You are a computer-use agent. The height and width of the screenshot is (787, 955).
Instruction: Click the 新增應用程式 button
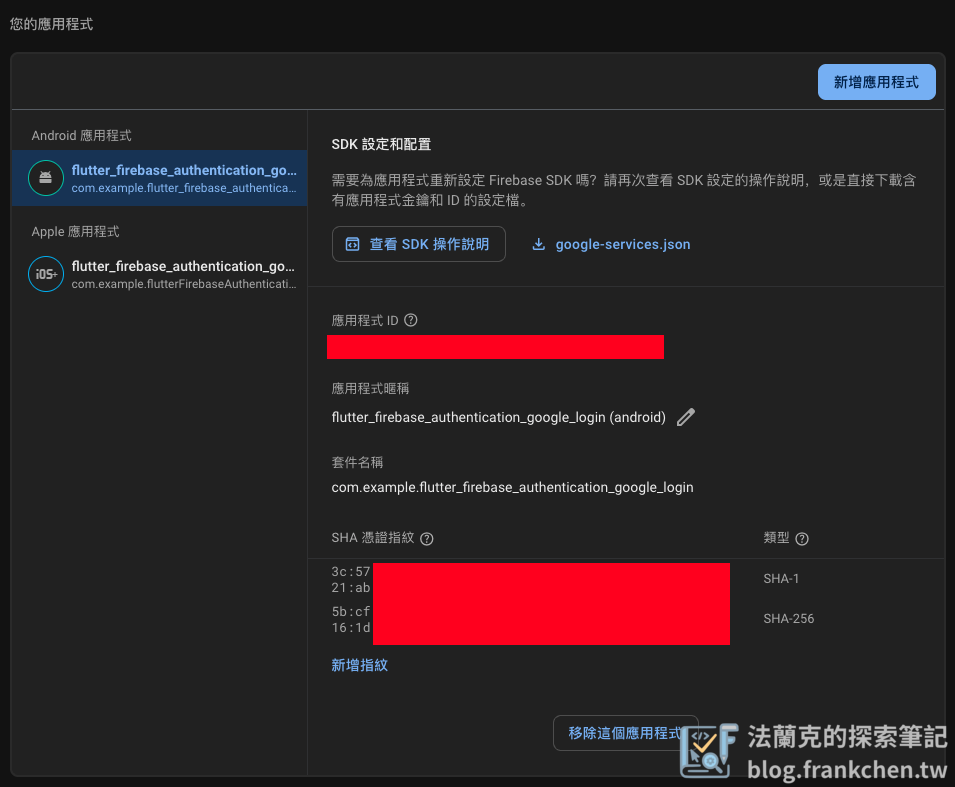coord(876,82)
